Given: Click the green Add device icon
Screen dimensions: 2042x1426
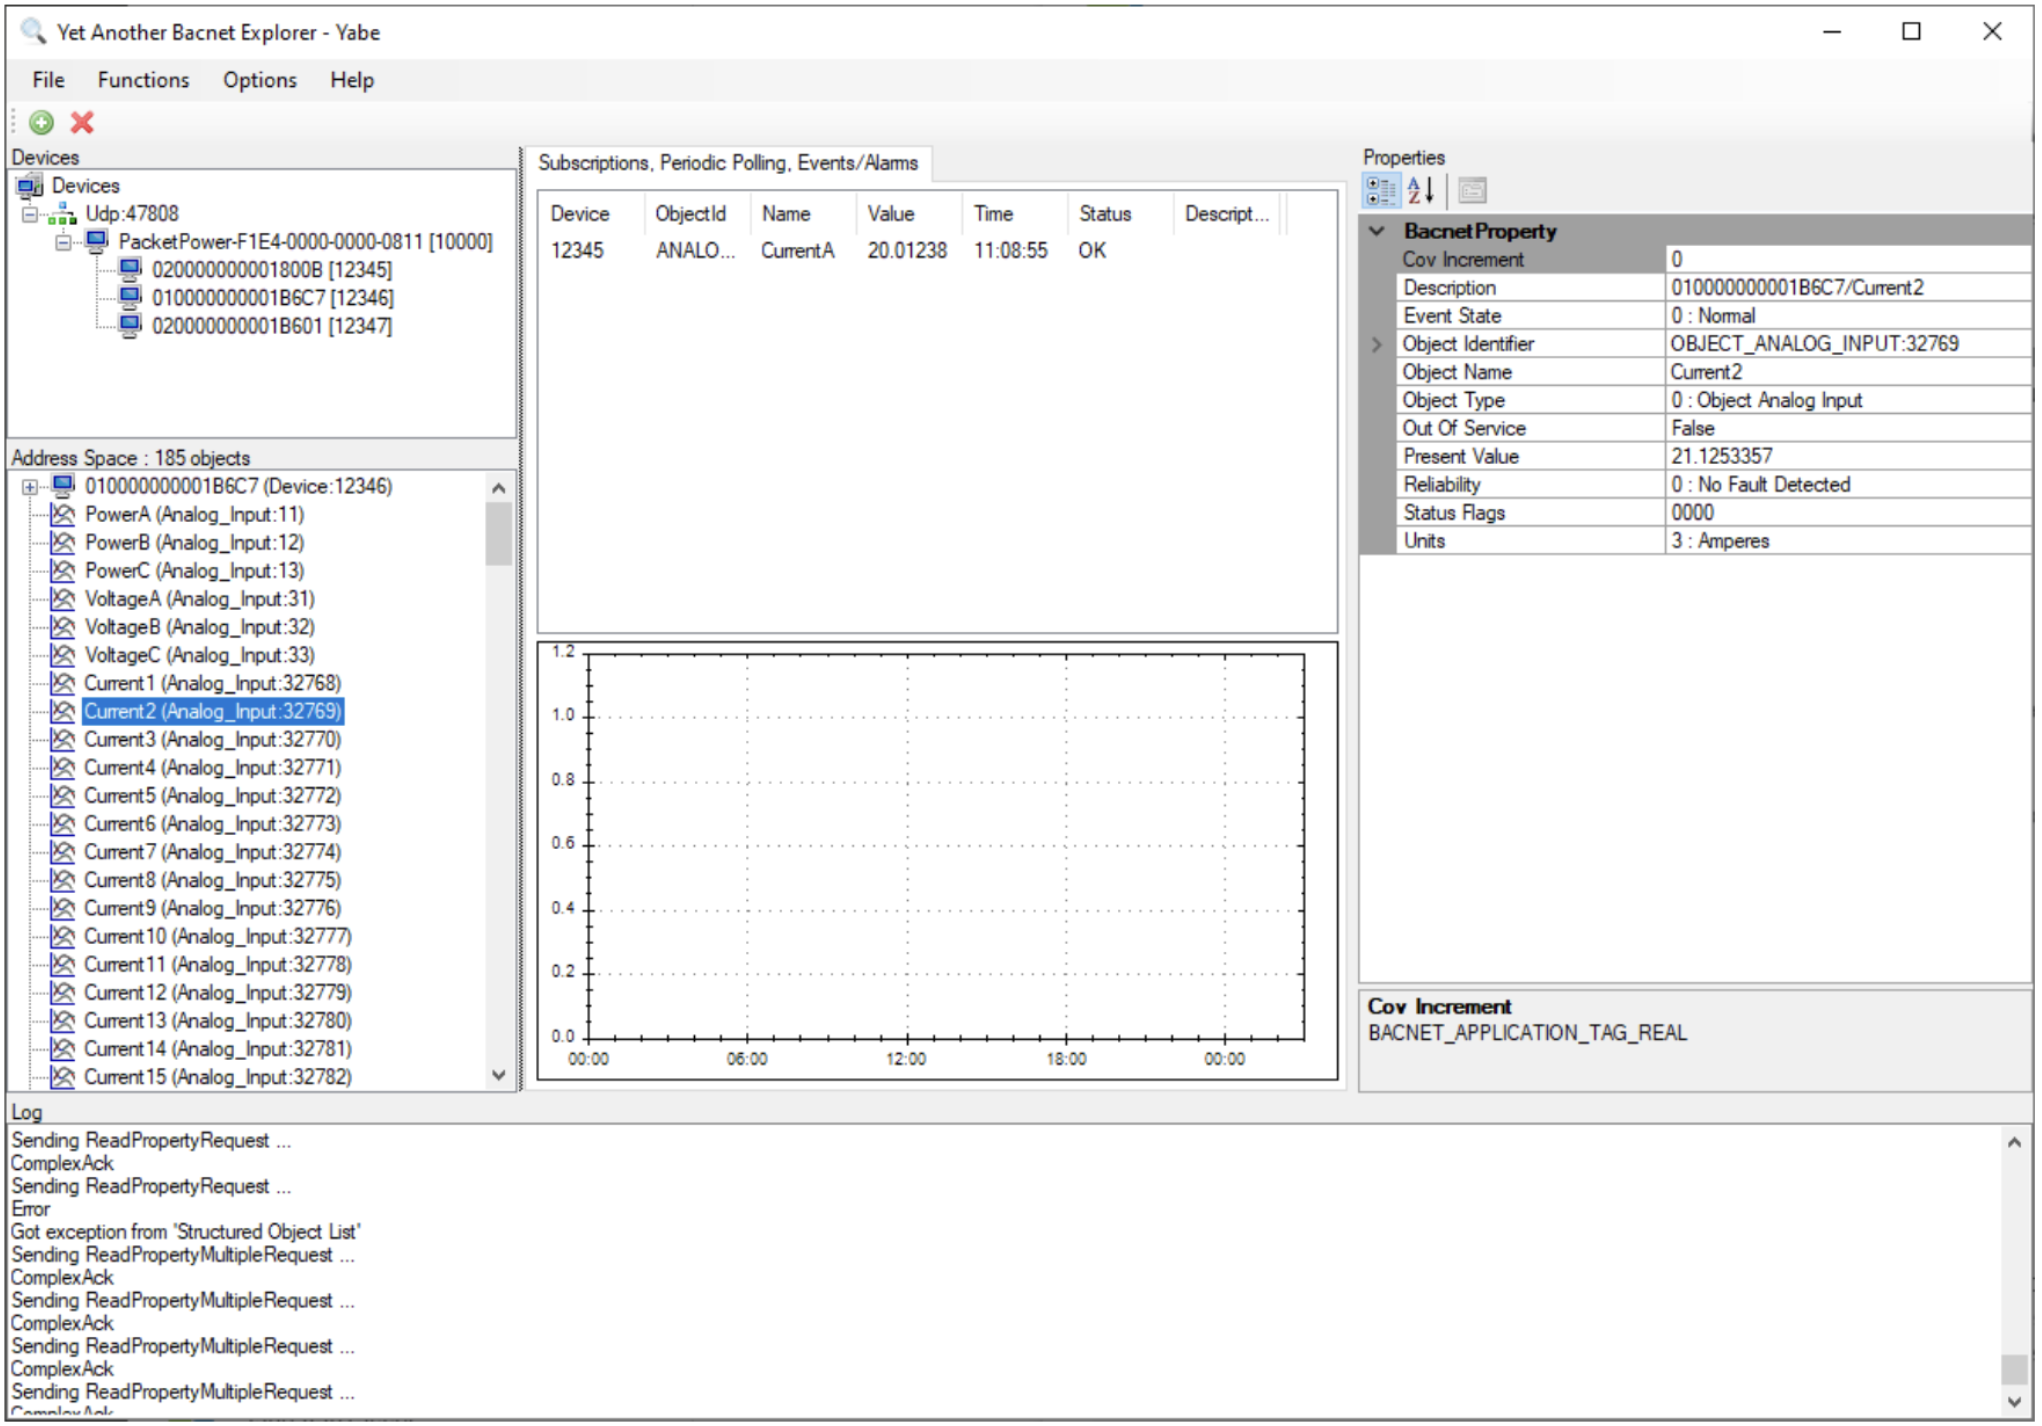Looking at the screenshot, I should tap(40, 122).
